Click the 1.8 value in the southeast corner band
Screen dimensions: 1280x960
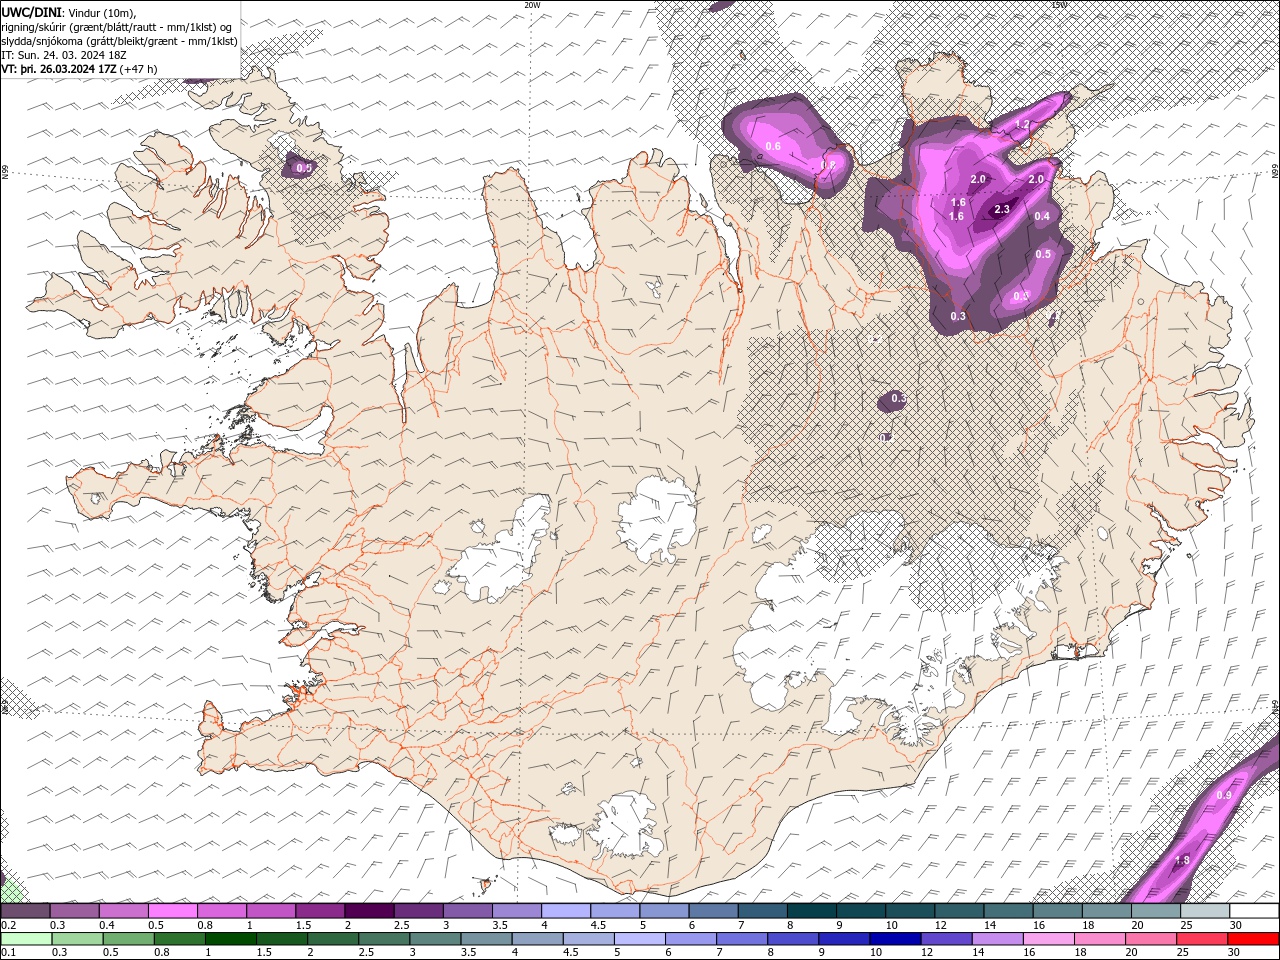coord(1182,860)
